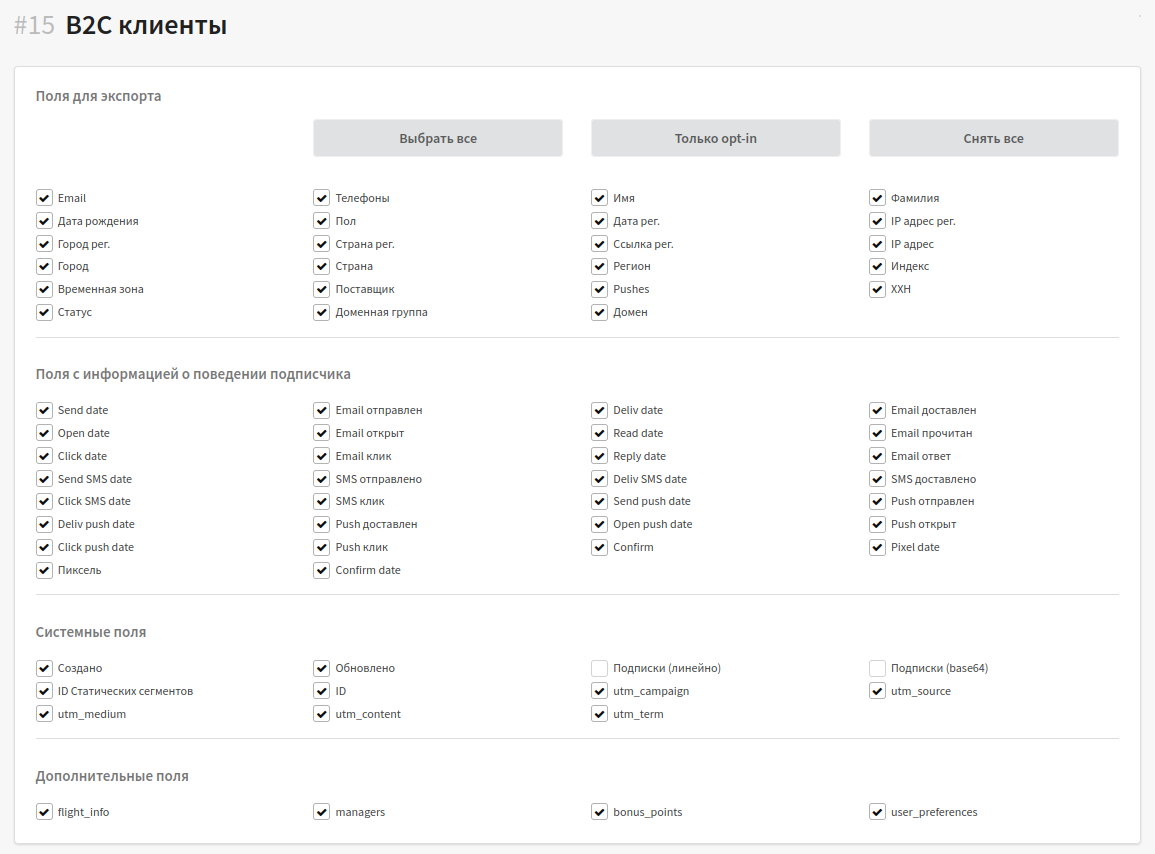Enable the 'Подписки (линейно)' checkbox
The width and height of the screenshot is (1155, 854).
(599, 668)
